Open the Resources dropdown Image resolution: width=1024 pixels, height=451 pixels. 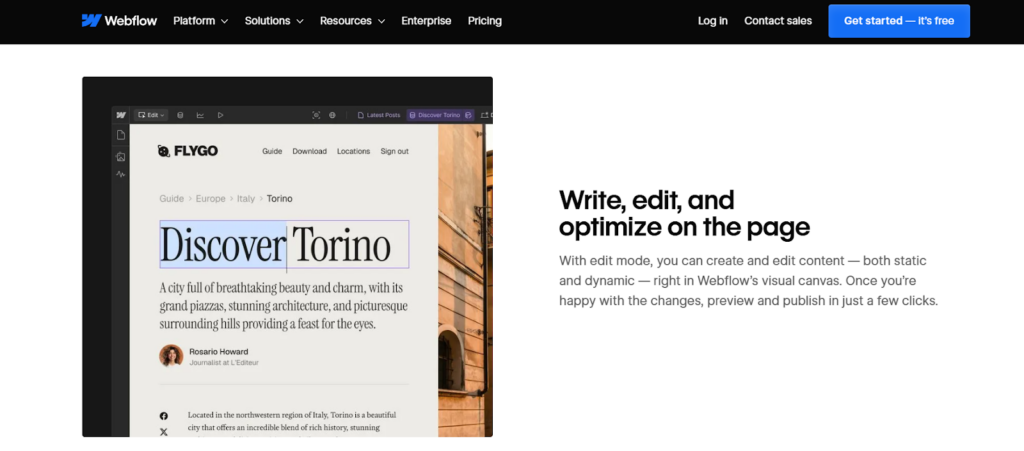point(353,21)
